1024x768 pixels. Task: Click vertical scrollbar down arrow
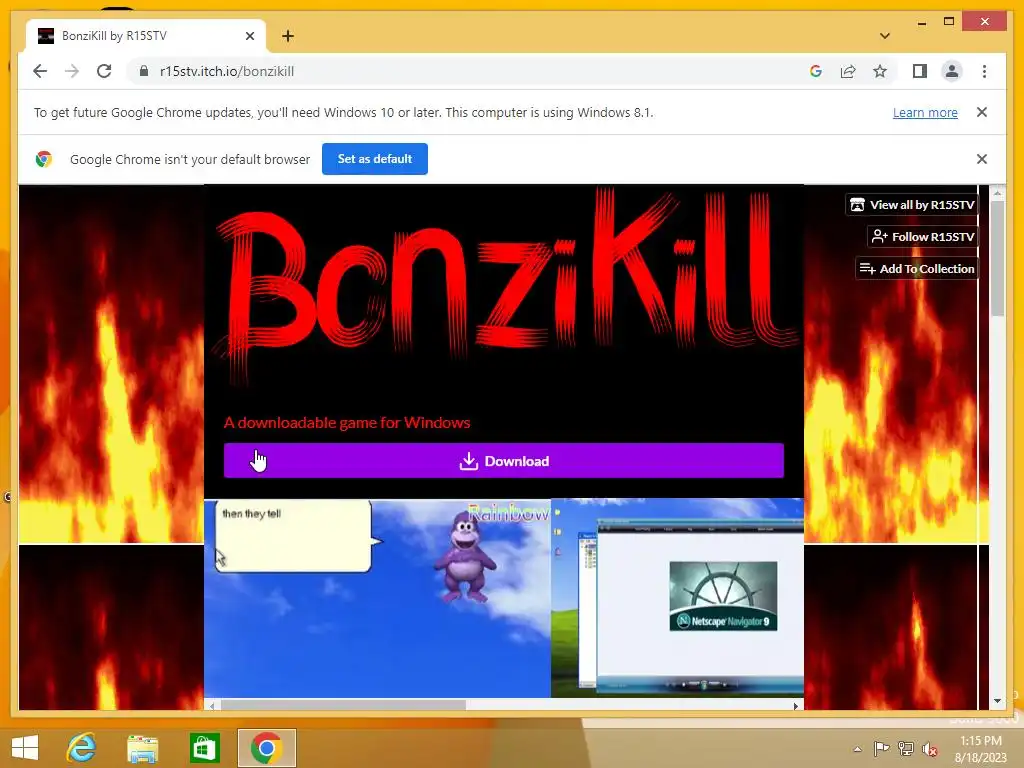[997, 701]
